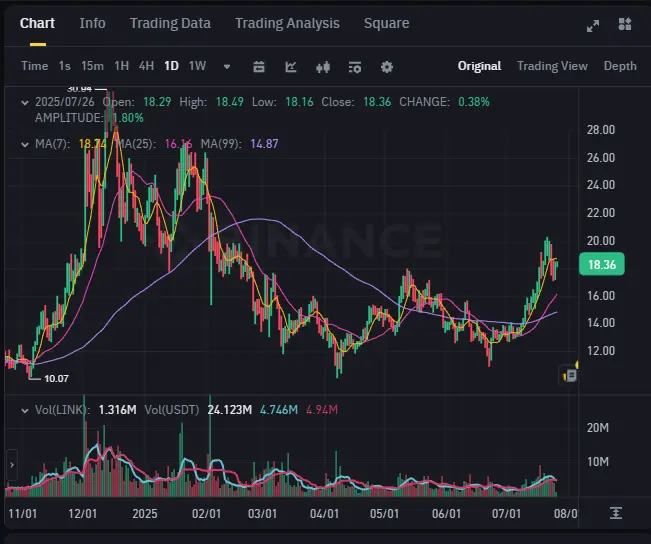Expand the left side panel arrow
Viewport: 651px width, 544px height.
12,465
